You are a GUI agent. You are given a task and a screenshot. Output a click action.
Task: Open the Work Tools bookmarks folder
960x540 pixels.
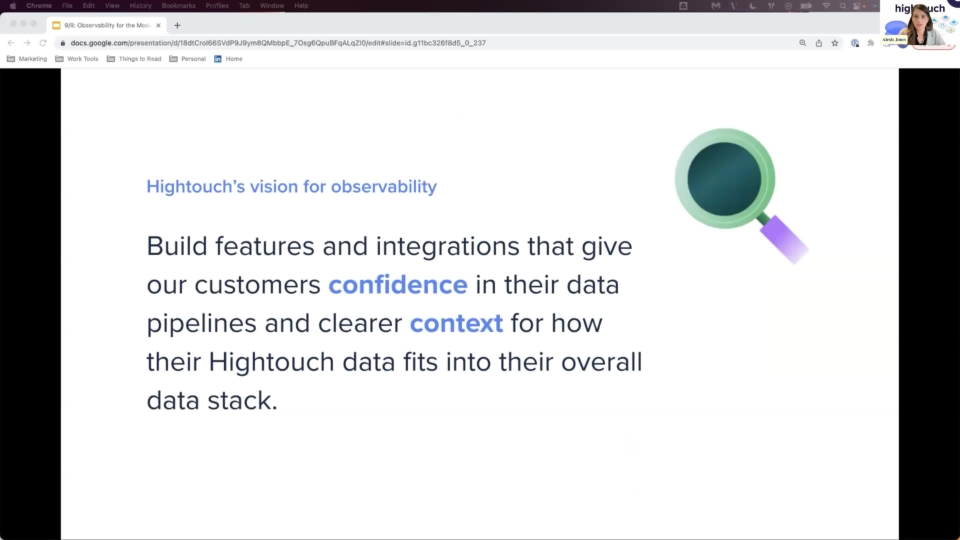(77, 59)
